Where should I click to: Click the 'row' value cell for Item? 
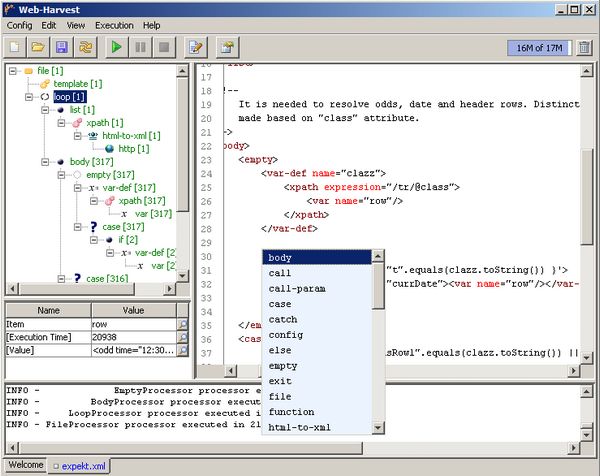tap(134, 324)
